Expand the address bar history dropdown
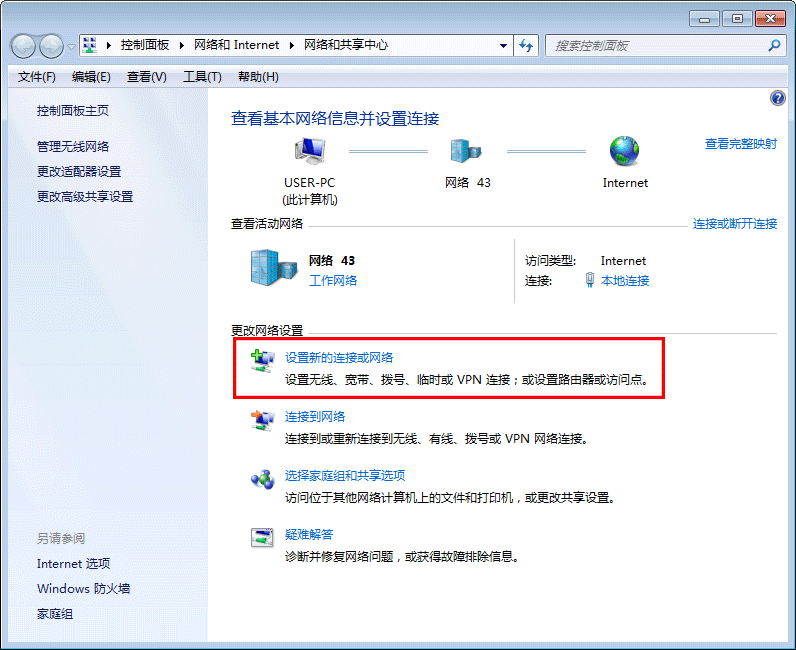Image resolution: width=796 pixels, height=650 pixels. point(503,46)
